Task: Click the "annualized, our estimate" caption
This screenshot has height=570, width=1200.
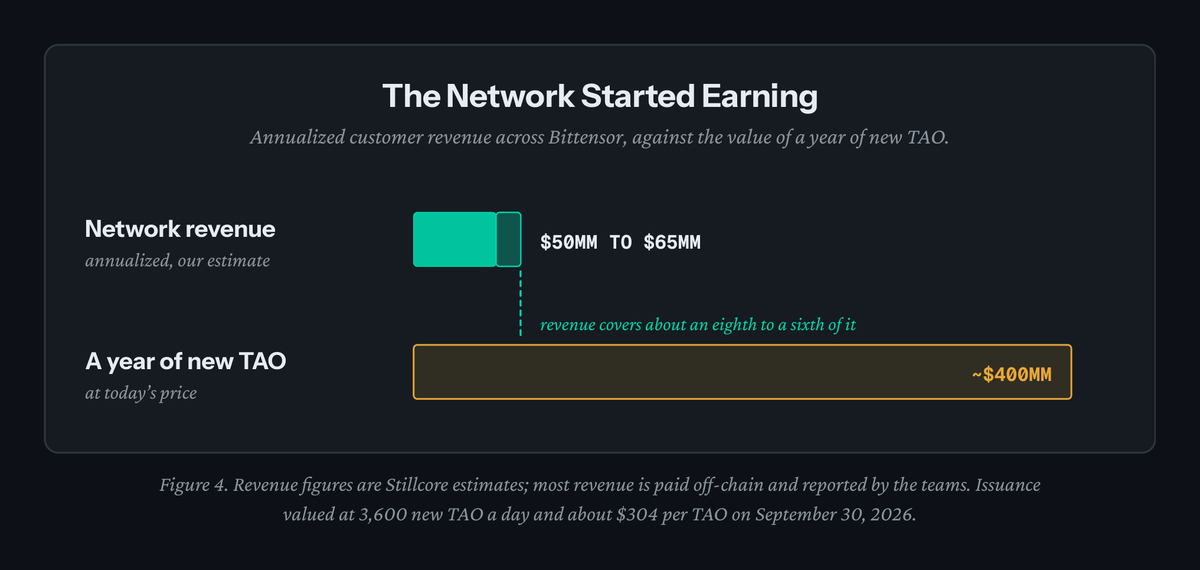Action: [x=177, y=261]
